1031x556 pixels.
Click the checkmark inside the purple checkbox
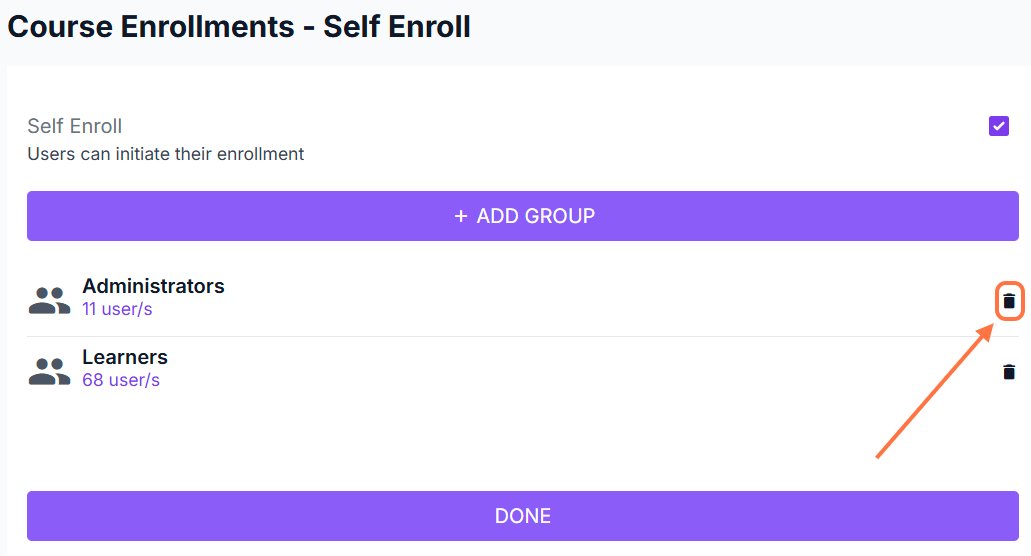tap(998, 126)
